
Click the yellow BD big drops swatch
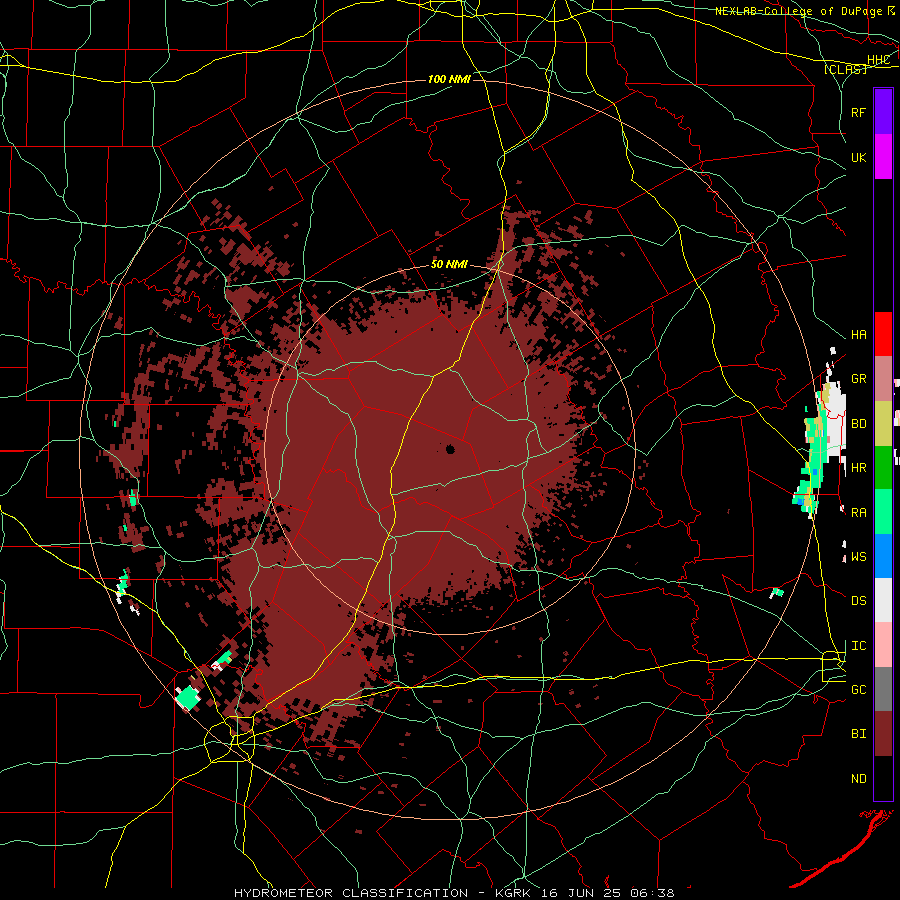pyautogui.click(x=883, y=424)
